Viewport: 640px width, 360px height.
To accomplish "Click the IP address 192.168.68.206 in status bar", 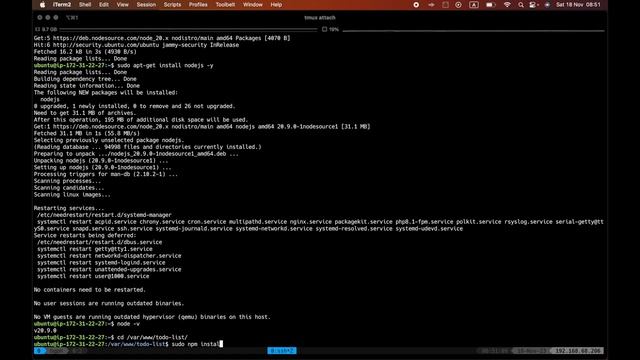I will [578, 351].
